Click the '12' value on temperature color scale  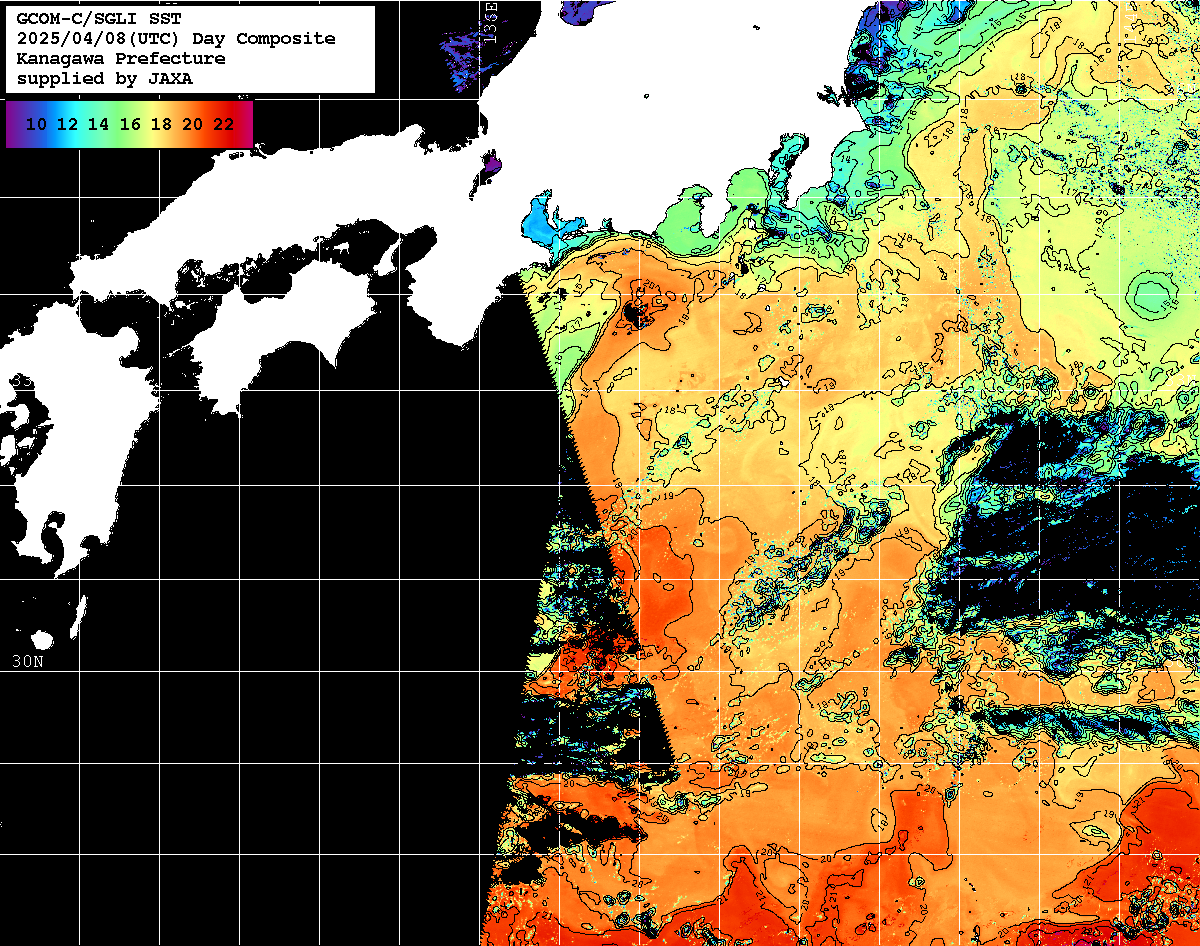tap(67, 124)
